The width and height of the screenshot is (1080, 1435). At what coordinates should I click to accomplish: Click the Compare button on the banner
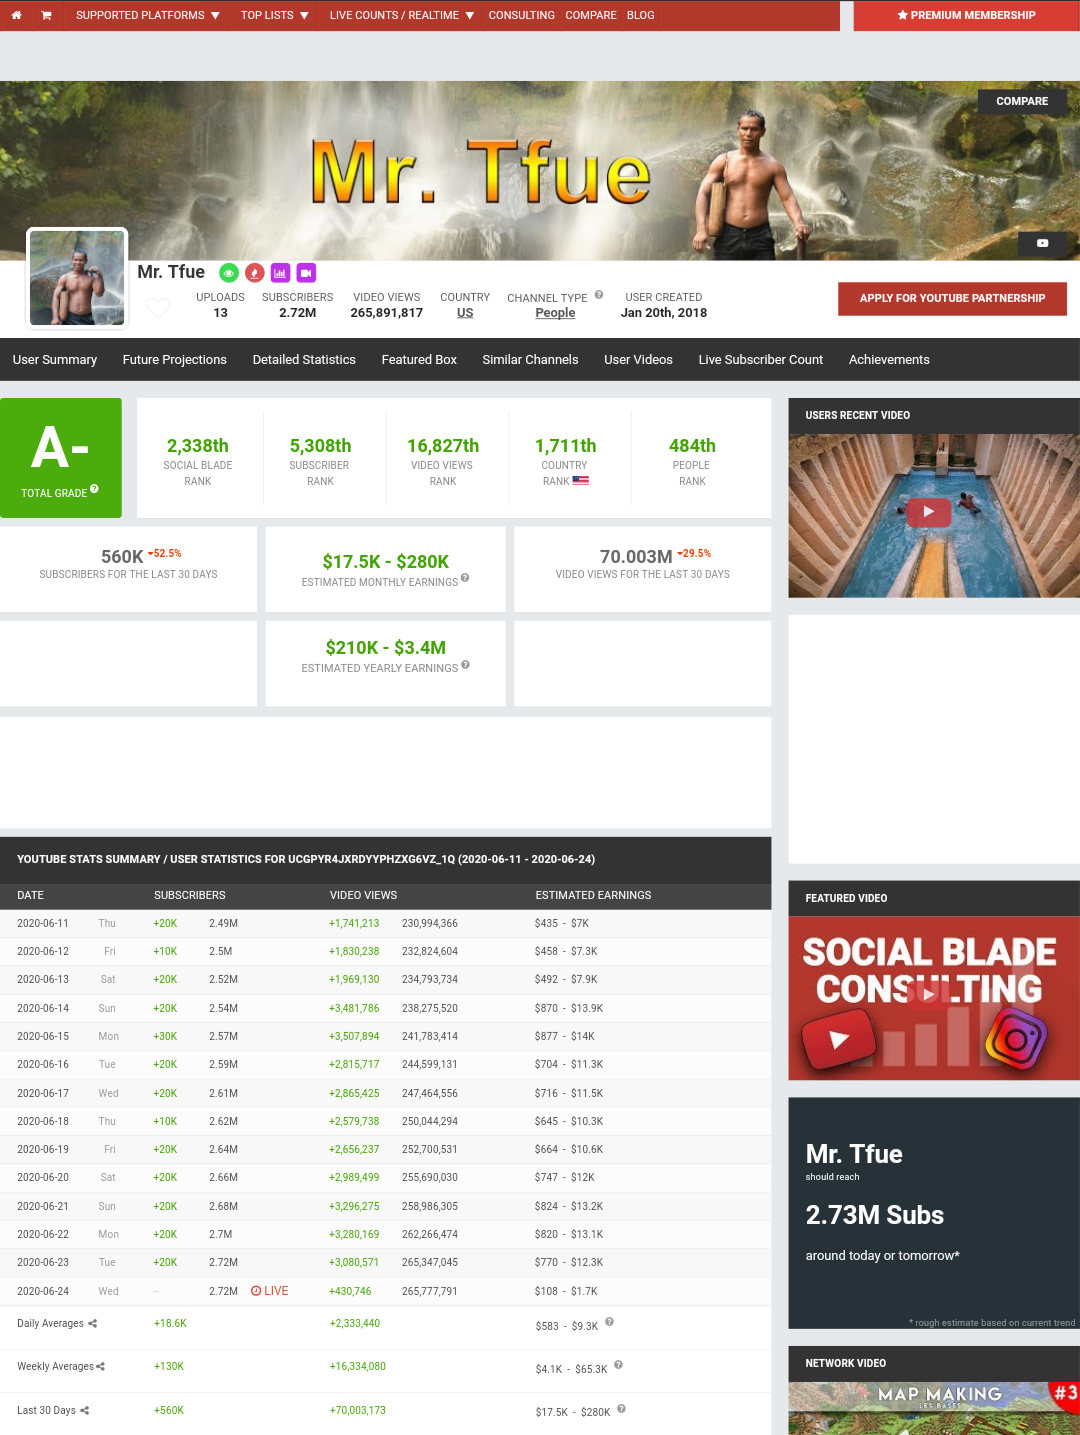(1022, 101)
